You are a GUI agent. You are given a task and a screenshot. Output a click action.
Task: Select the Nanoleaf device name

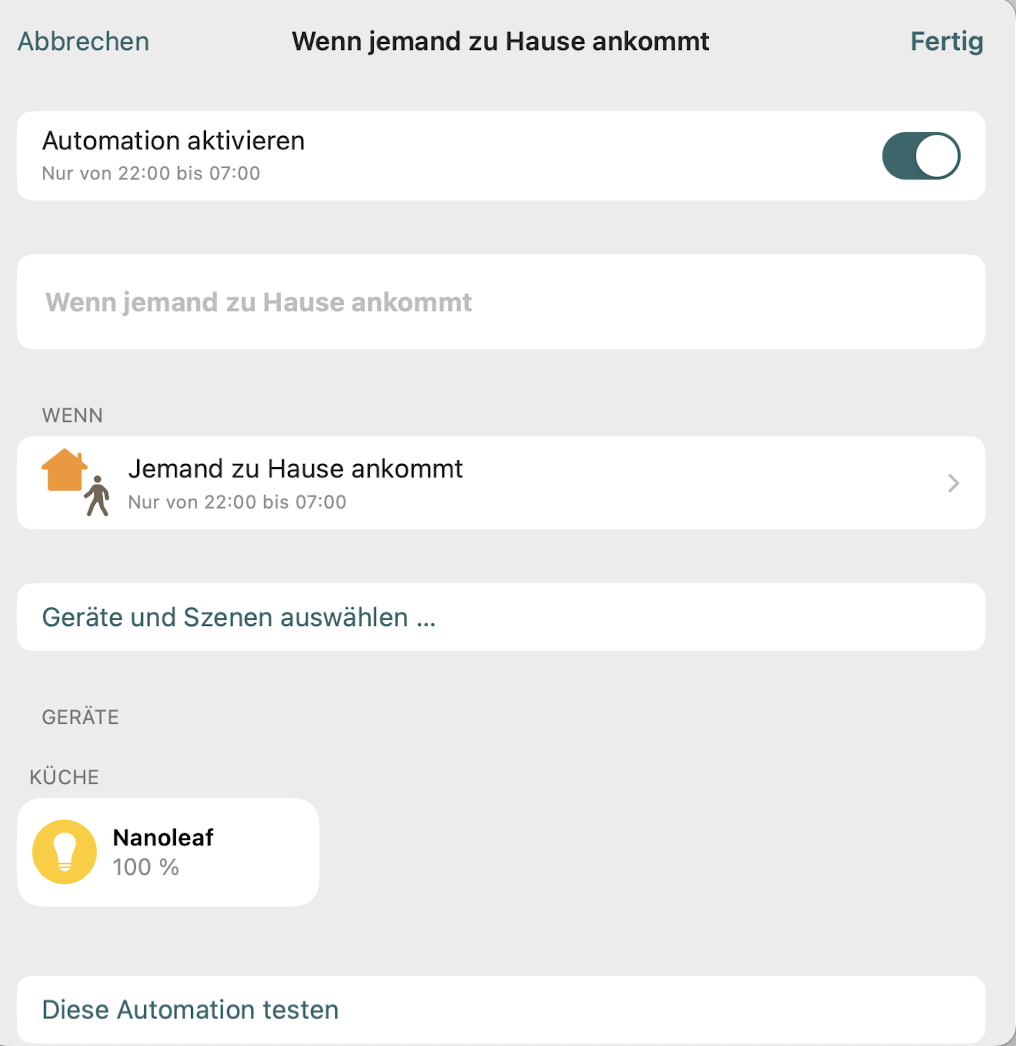163,838
